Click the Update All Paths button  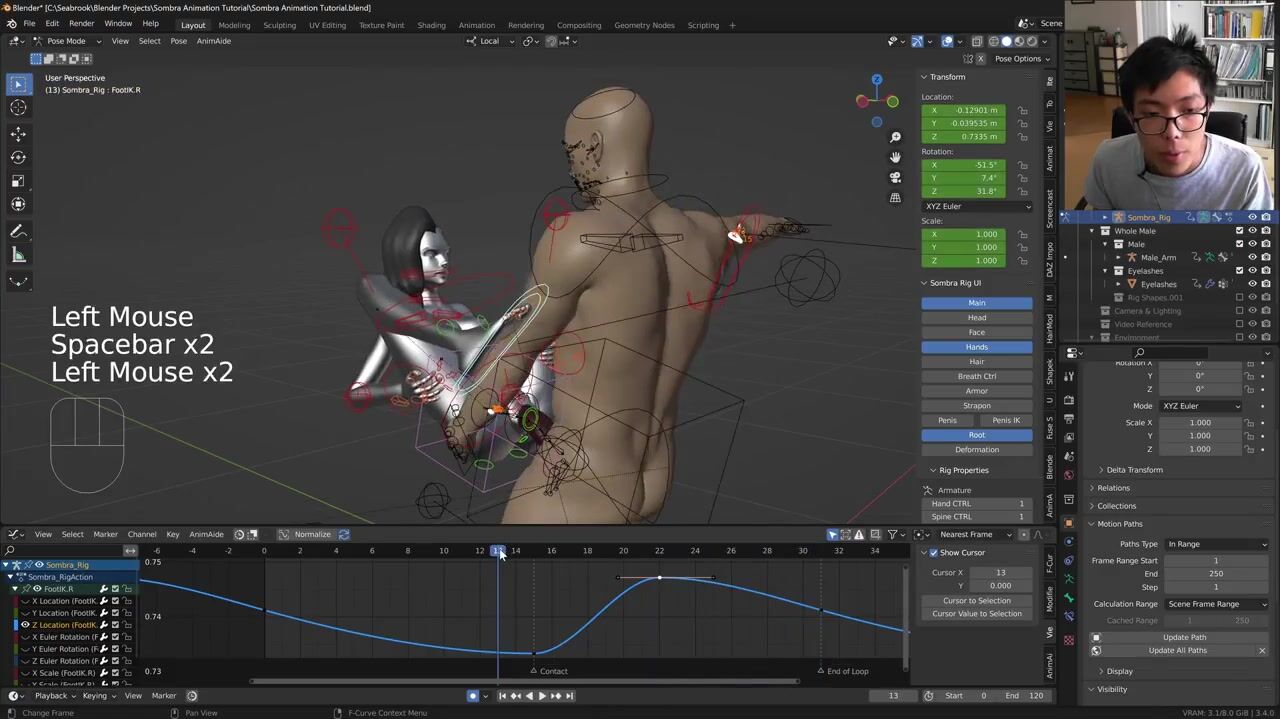point(1177,651)
